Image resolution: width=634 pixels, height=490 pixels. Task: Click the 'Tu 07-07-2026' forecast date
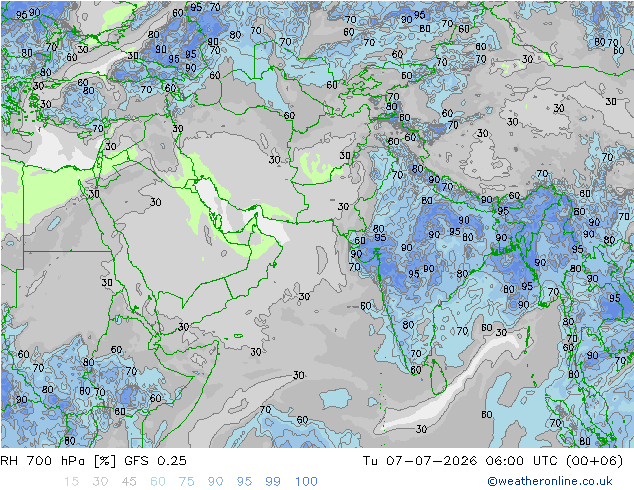click(x=420, y=461)
